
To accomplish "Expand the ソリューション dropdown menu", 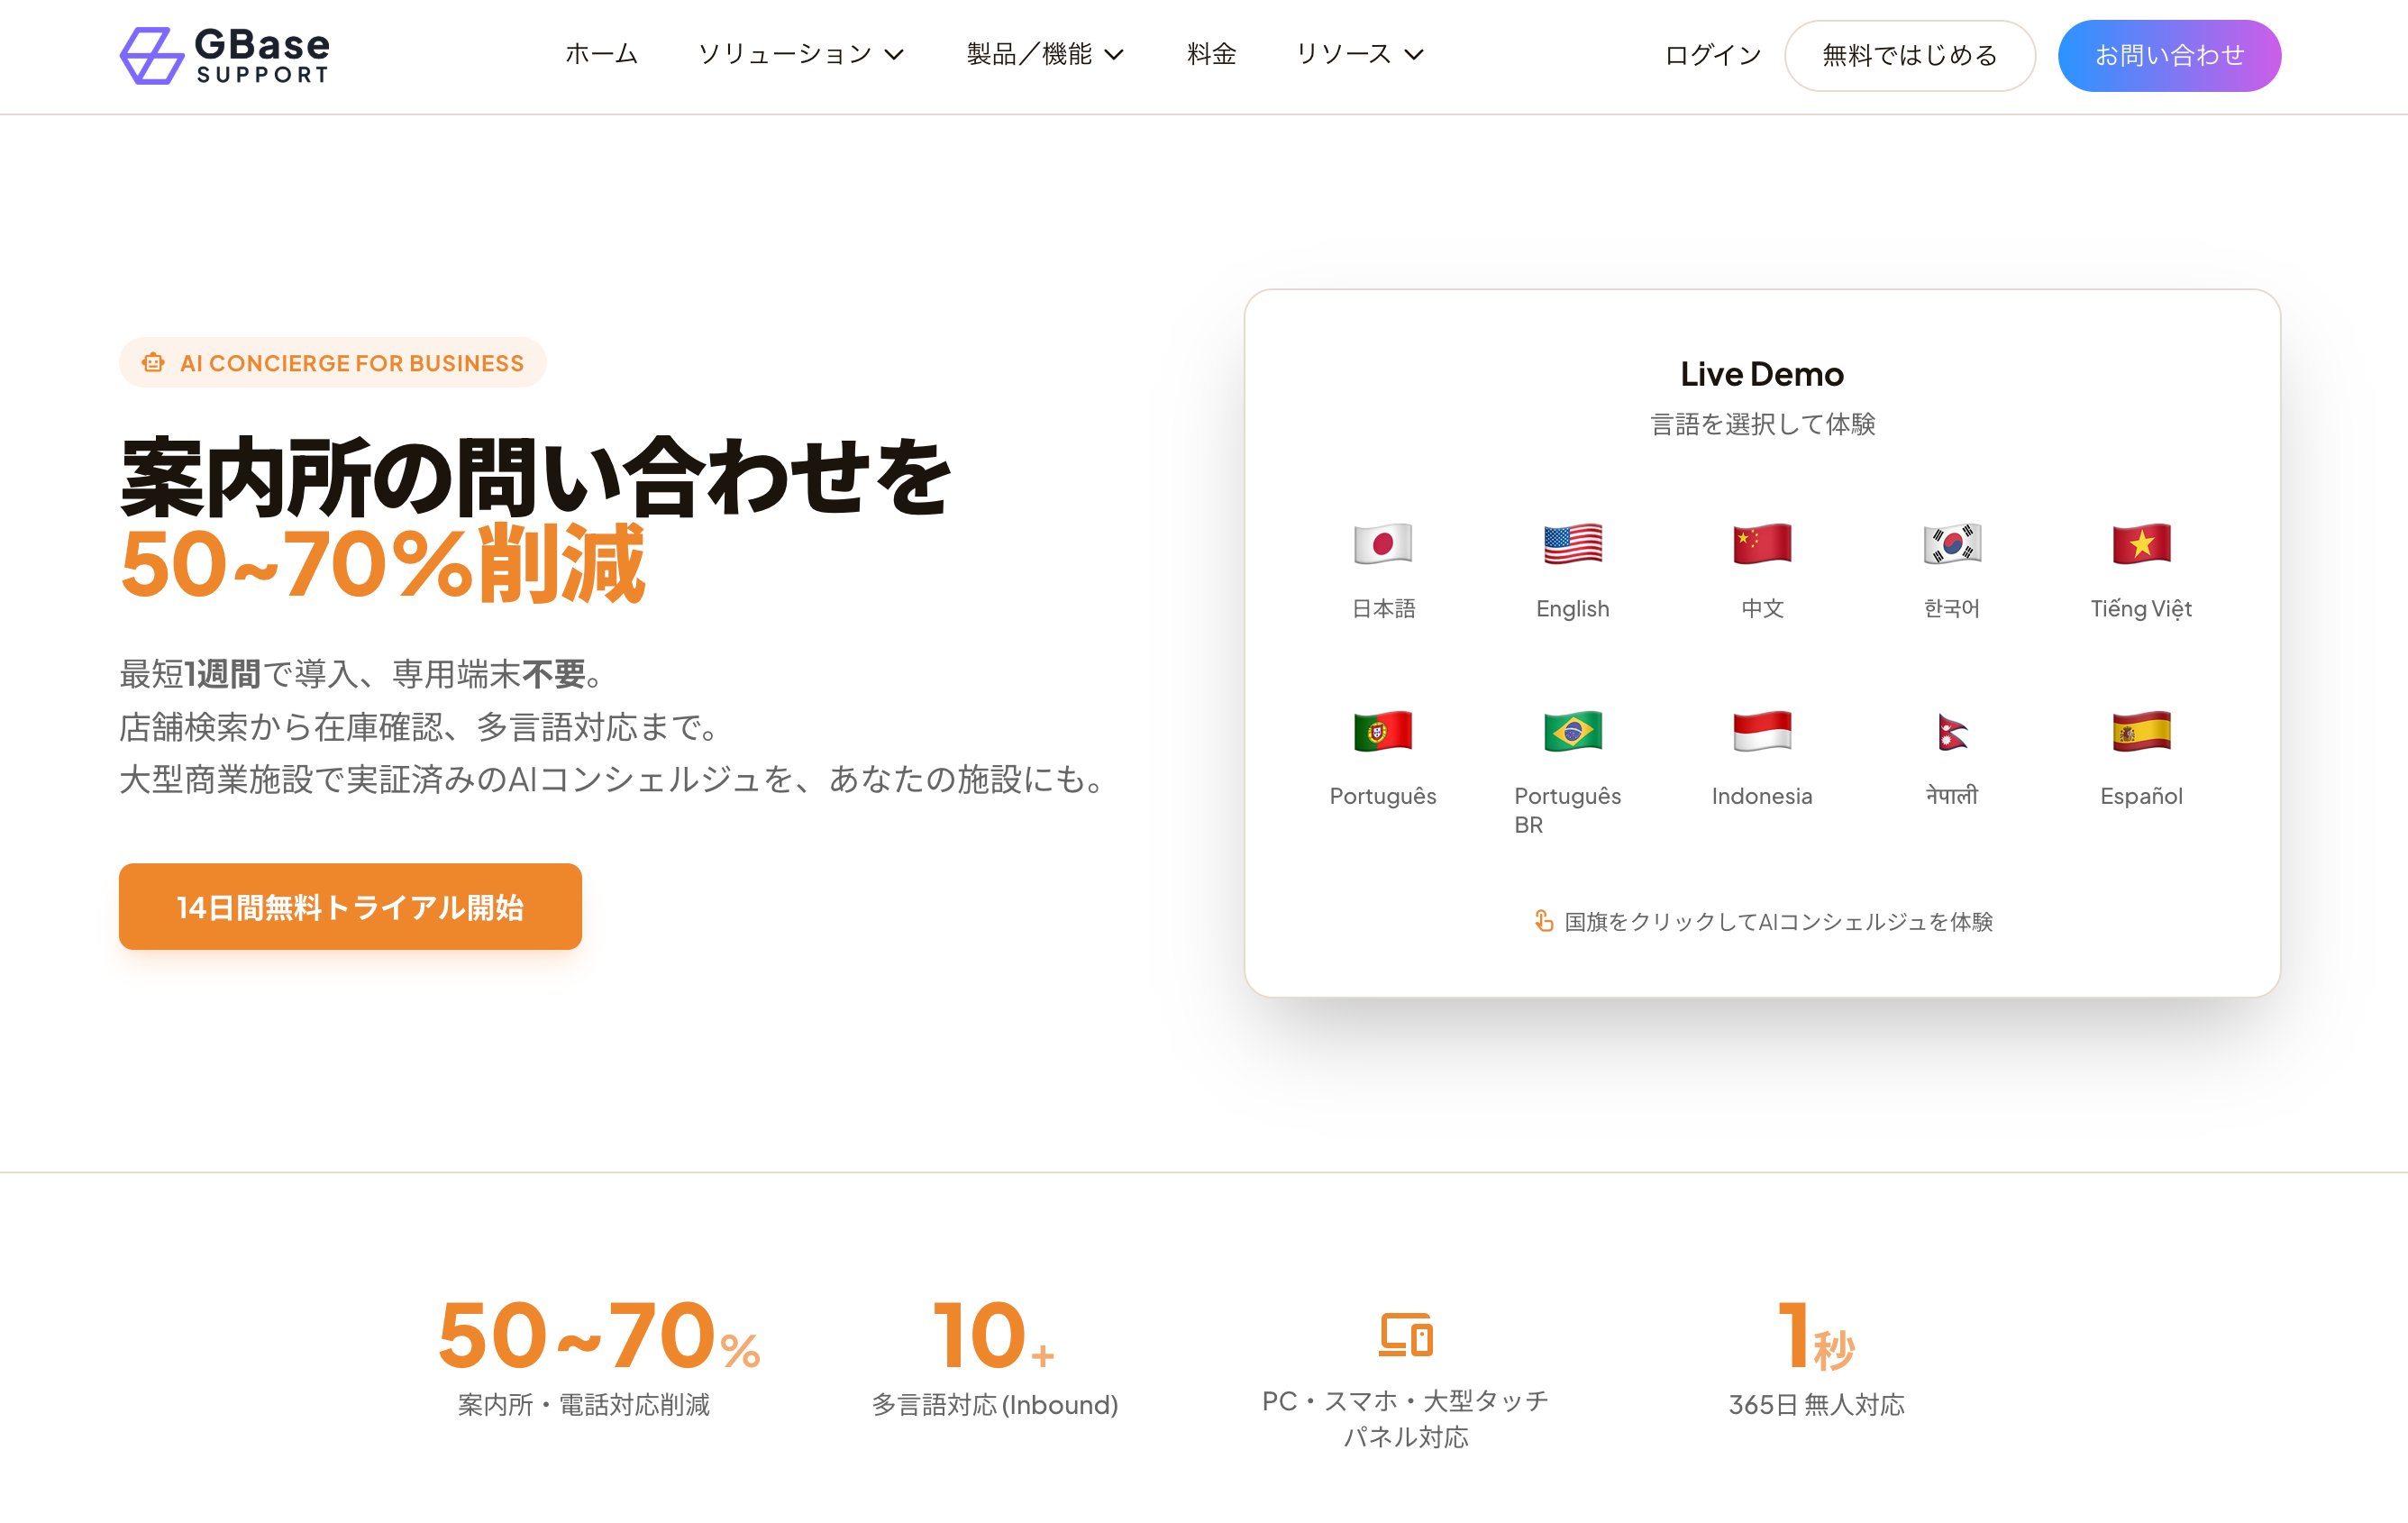I will click(800, 54).
